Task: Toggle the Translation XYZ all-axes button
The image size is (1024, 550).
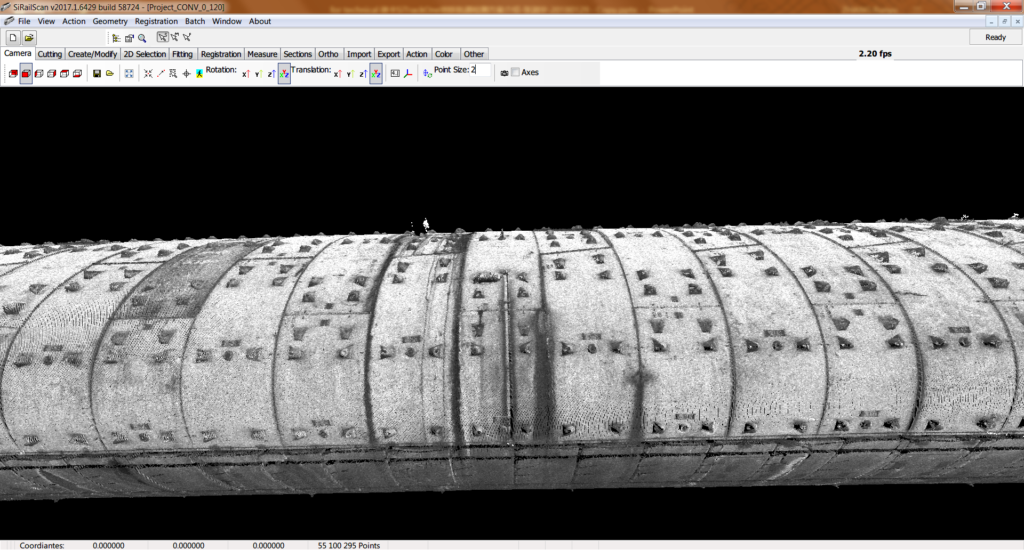Action: pyautogui.click(x=375, y=73)
